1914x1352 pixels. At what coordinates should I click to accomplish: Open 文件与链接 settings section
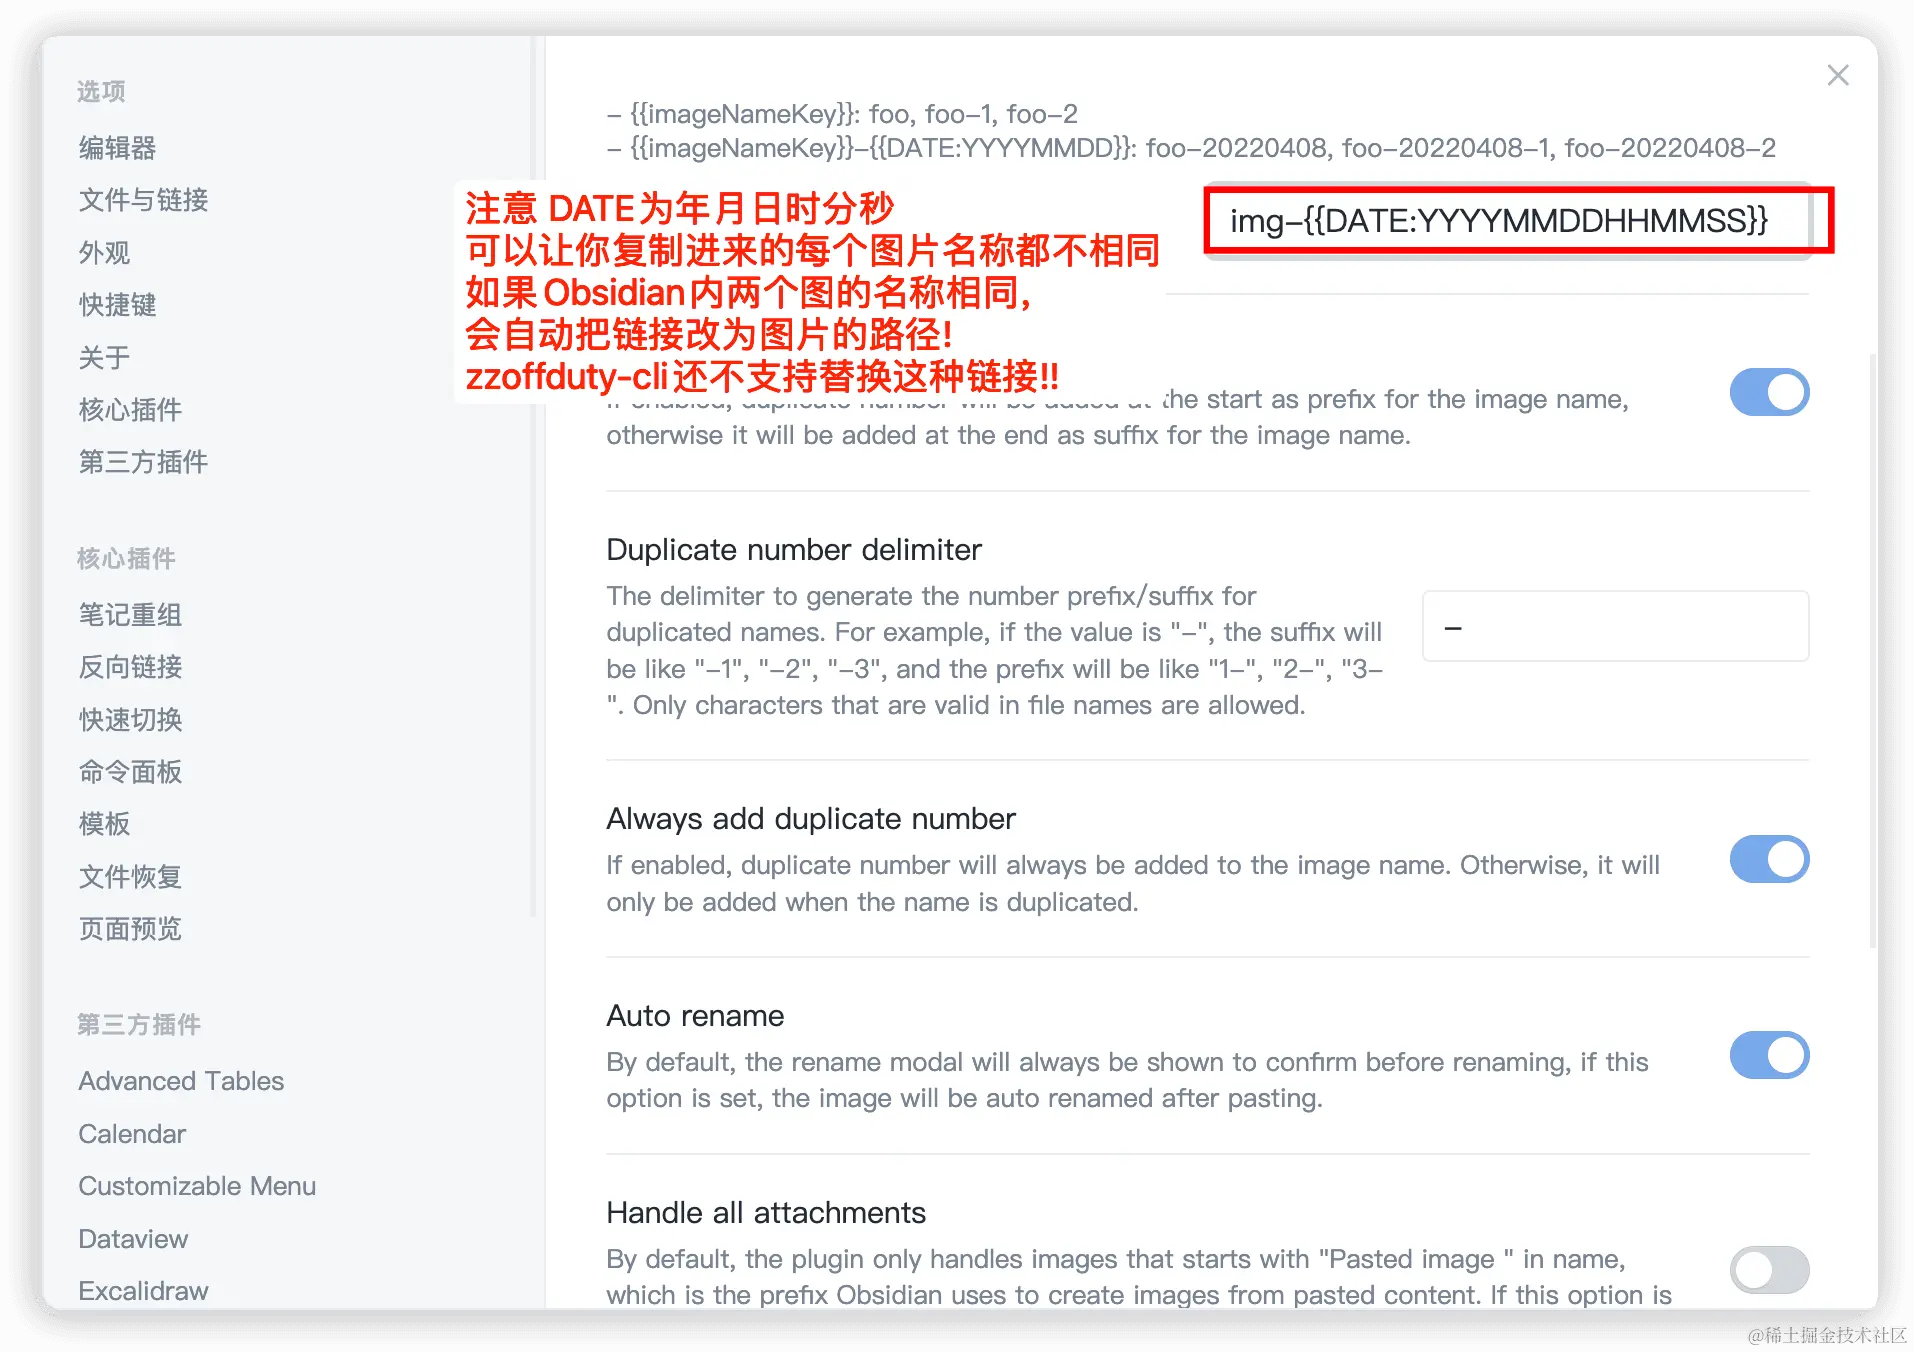click(x=144, y=200)
